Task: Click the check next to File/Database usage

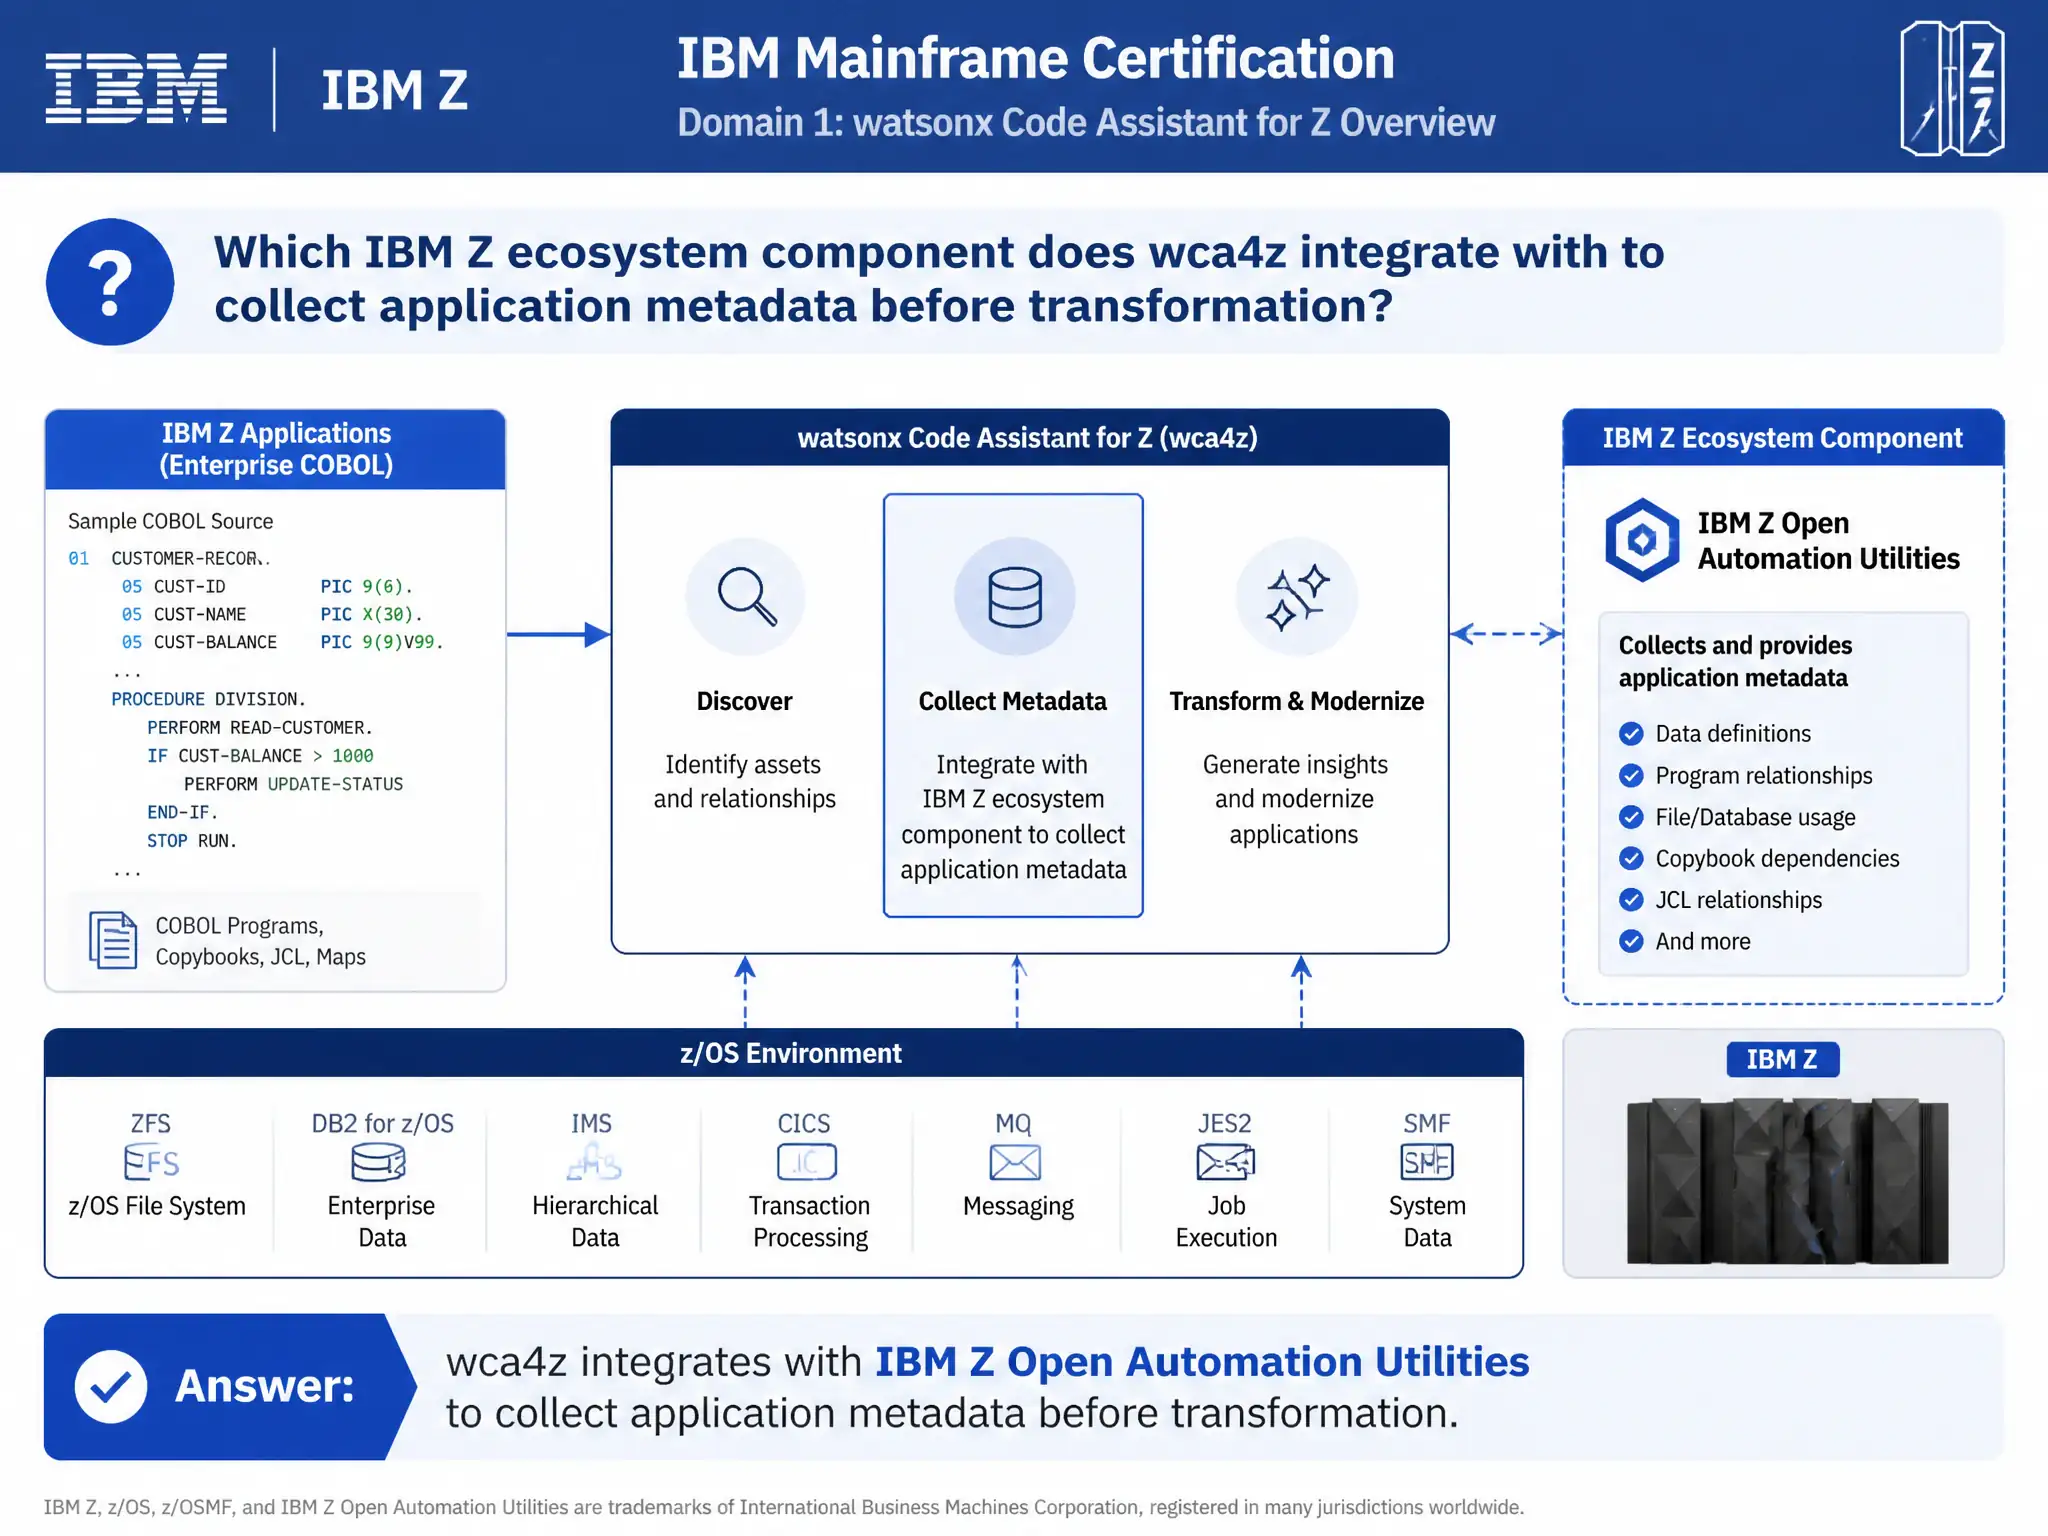Action: point(1631,817)
